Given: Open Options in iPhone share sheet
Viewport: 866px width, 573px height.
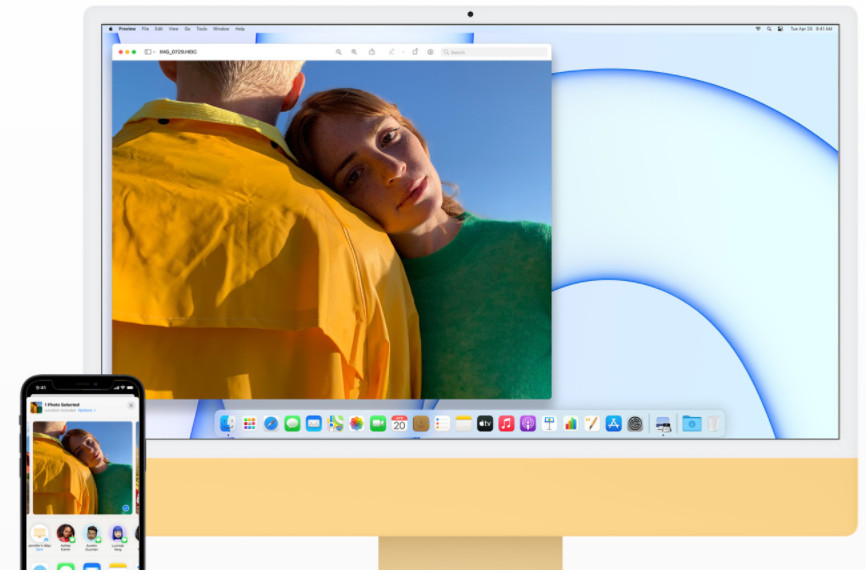Looking at the screenshot, I should (x=87, y=411).
